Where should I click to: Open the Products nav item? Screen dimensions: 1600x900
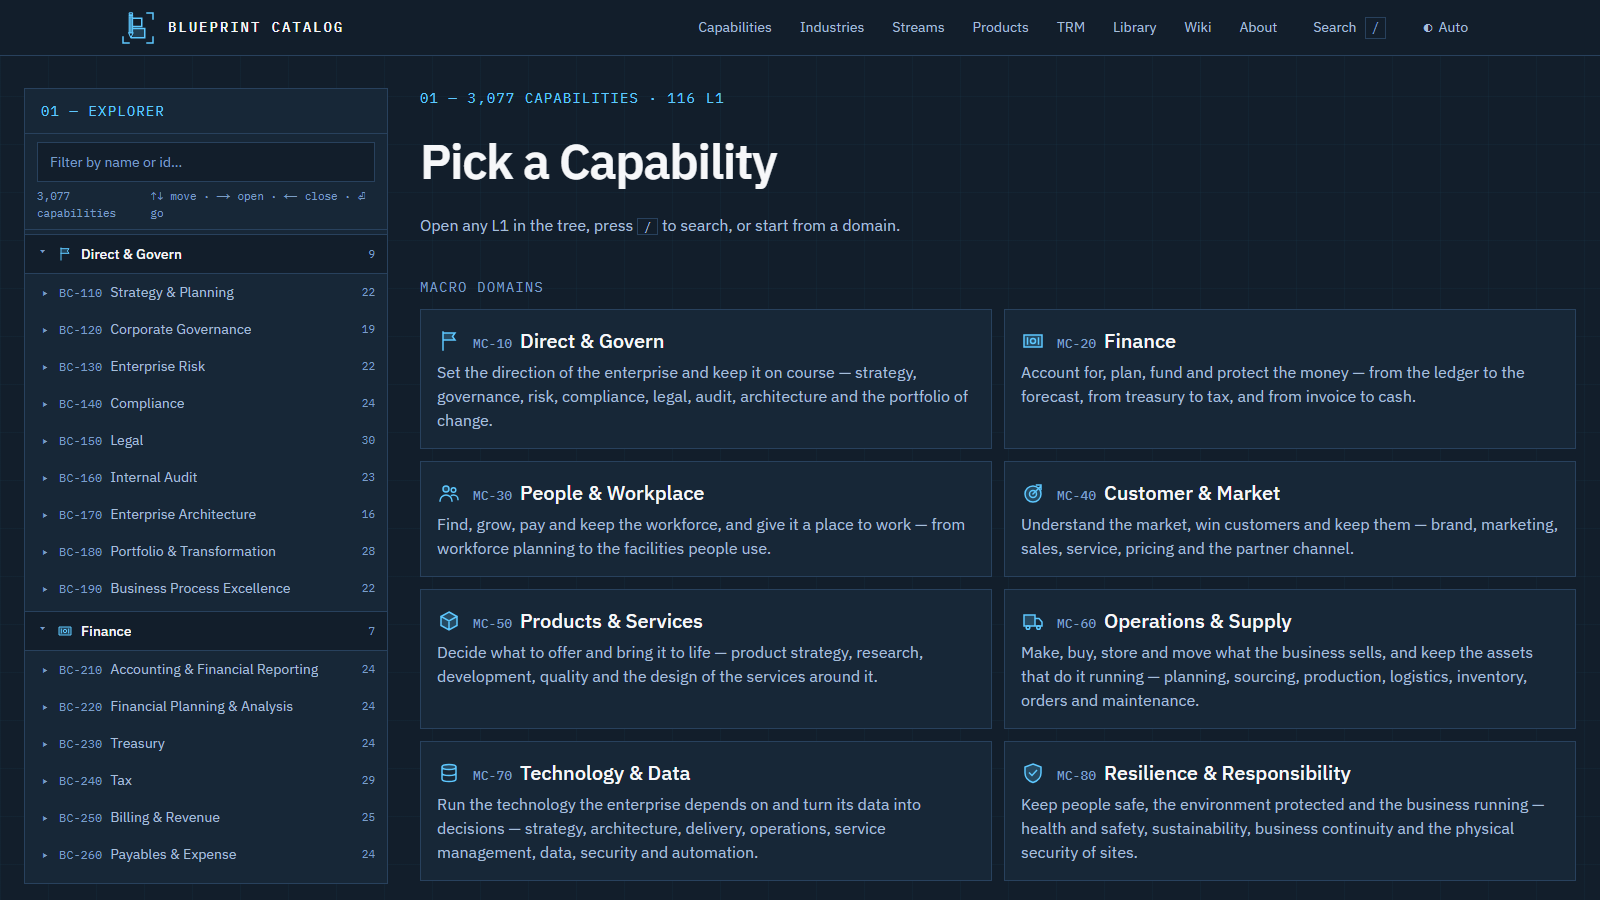point(1000,28)
